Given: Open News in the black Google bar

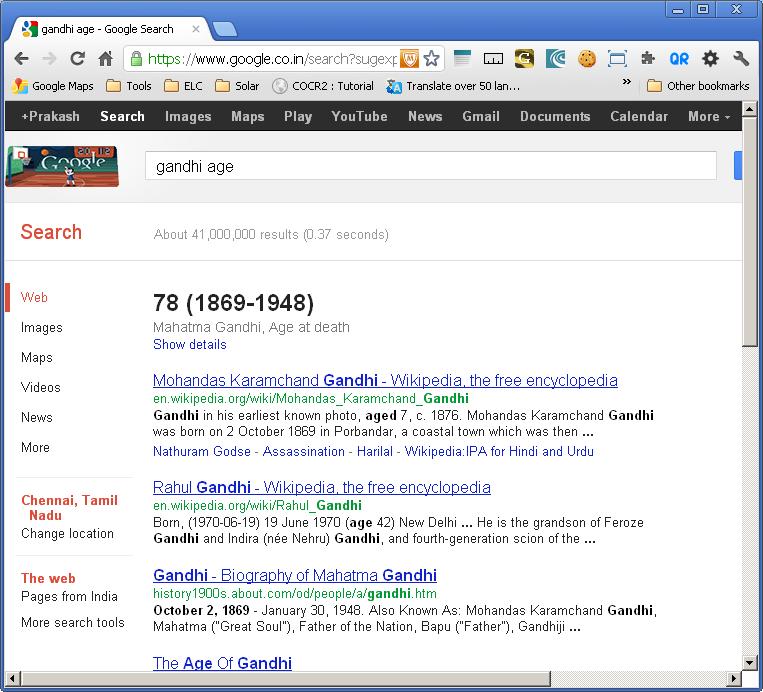Looking at the screenshot, I should 425,116.
